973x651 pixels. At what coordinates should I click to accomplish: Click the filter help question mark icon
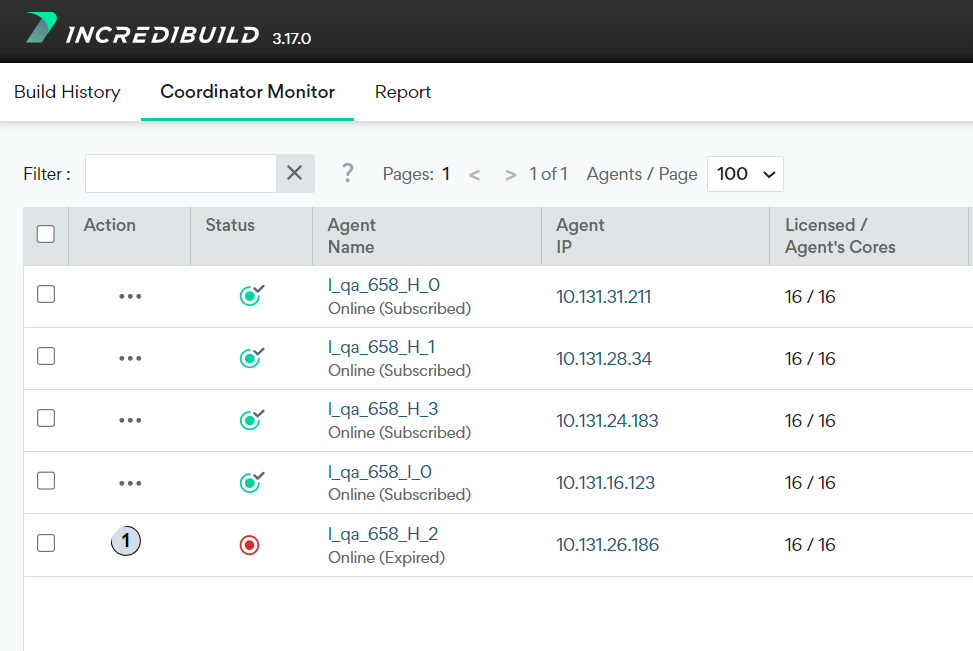pyautogui.click(x=347, y=173)
